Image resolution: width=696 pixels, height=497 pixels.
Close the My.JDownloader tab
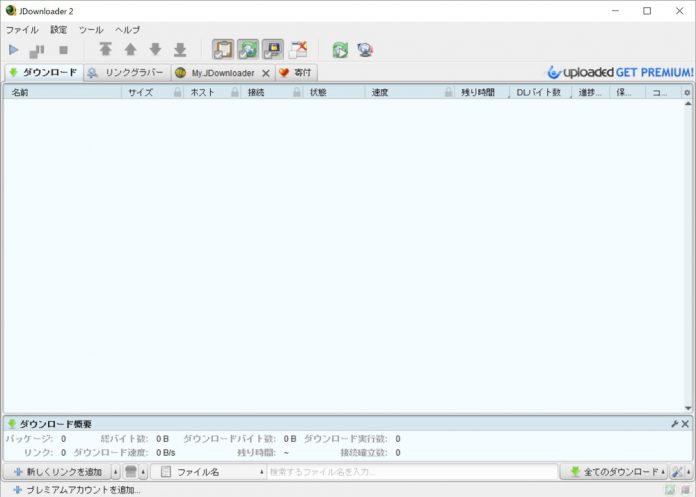[265, 73]
